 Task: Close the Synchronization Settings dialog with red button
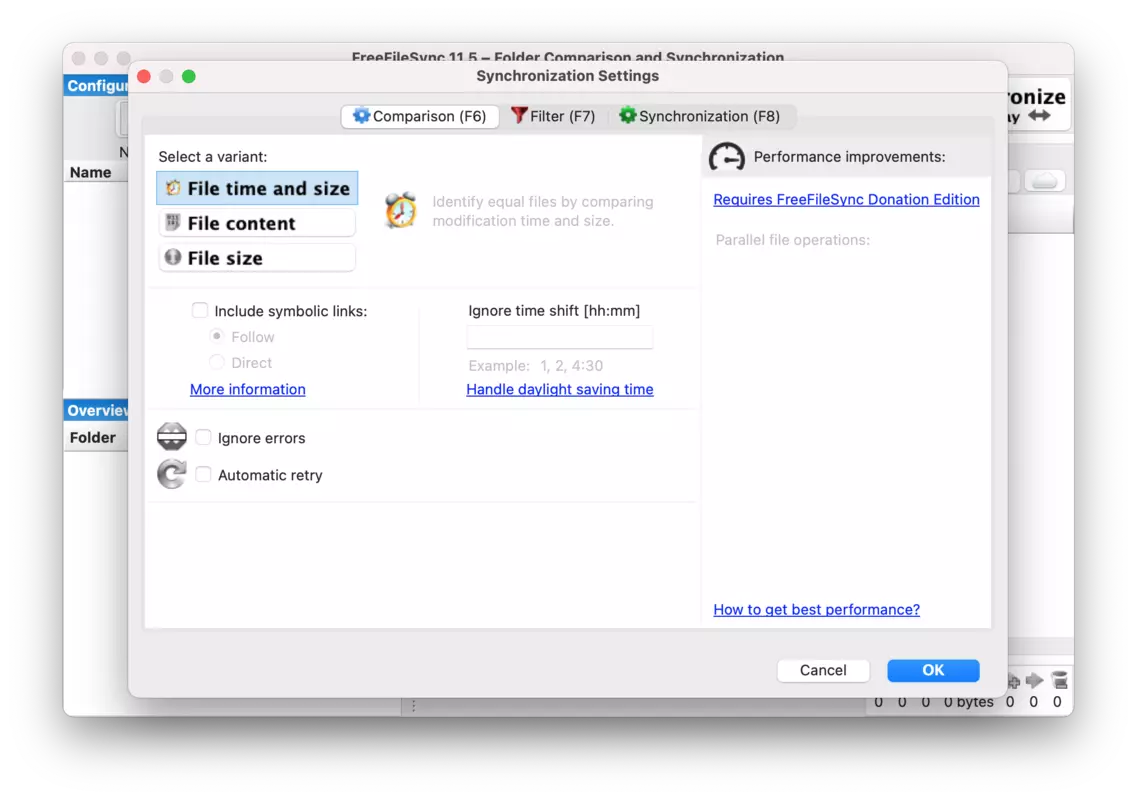click(x=144, y=76)
